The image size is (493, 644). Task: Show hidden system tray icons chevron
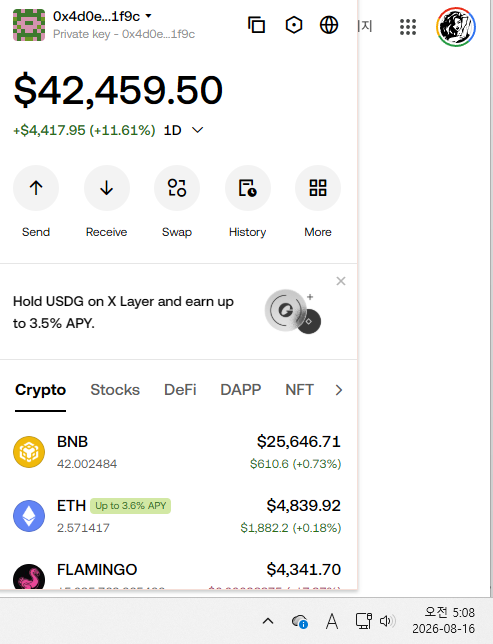268,621
